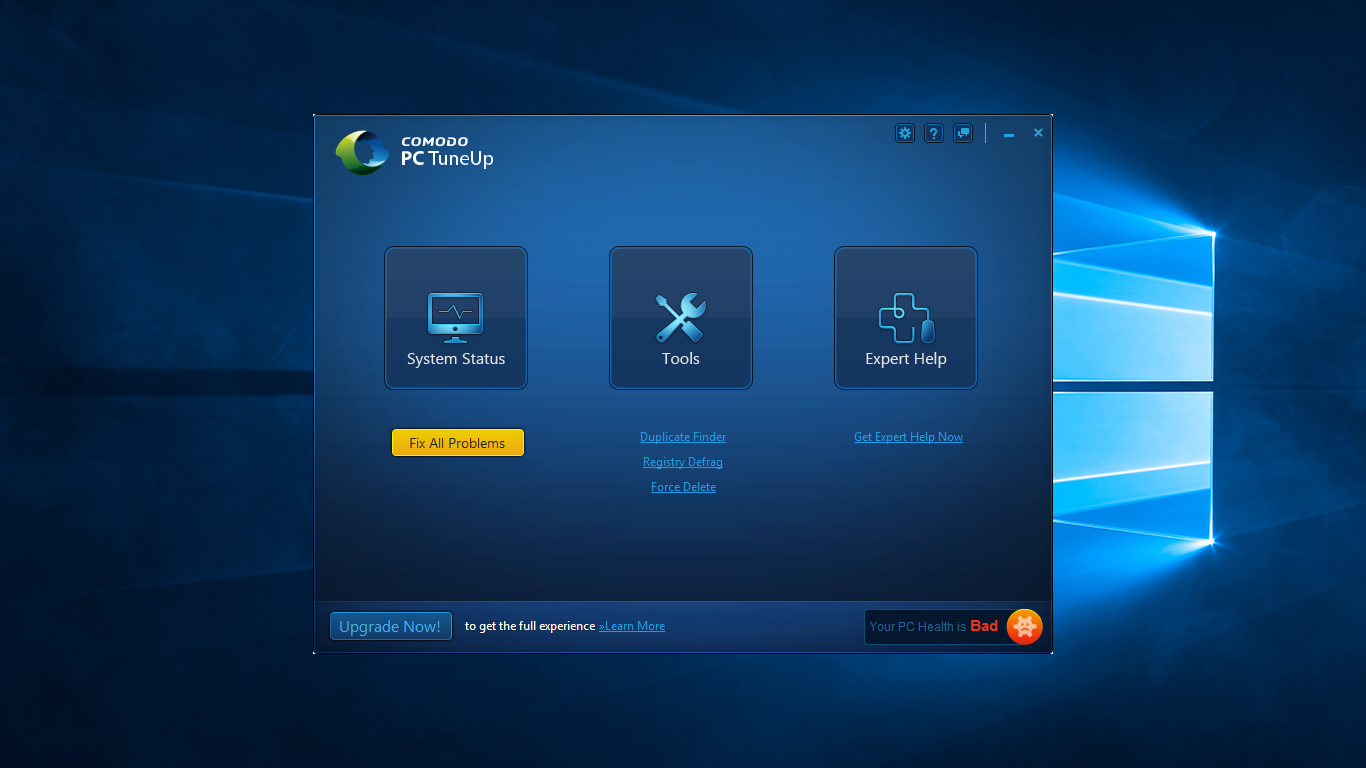Viewport: 1366px width, 768px height.
Task: Open the Force Delete tool
Action: [683, 486]
